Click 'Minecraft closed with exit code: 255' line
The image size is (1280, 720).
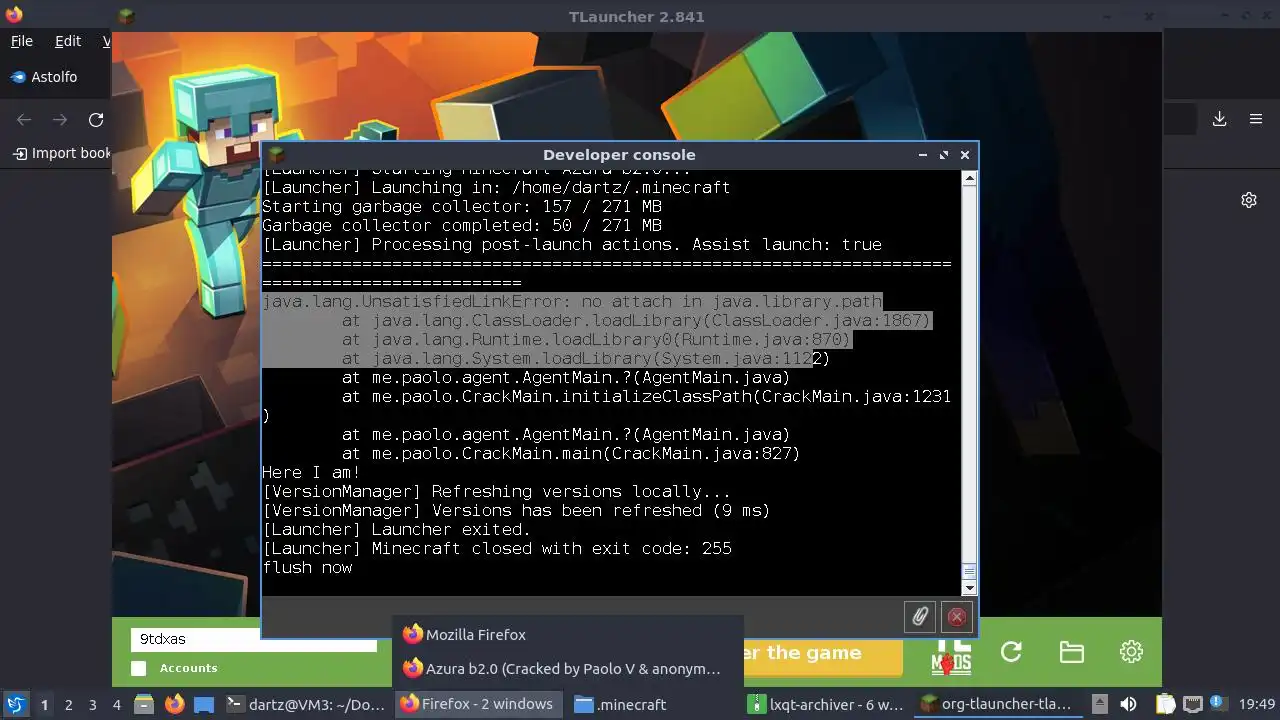497,548
